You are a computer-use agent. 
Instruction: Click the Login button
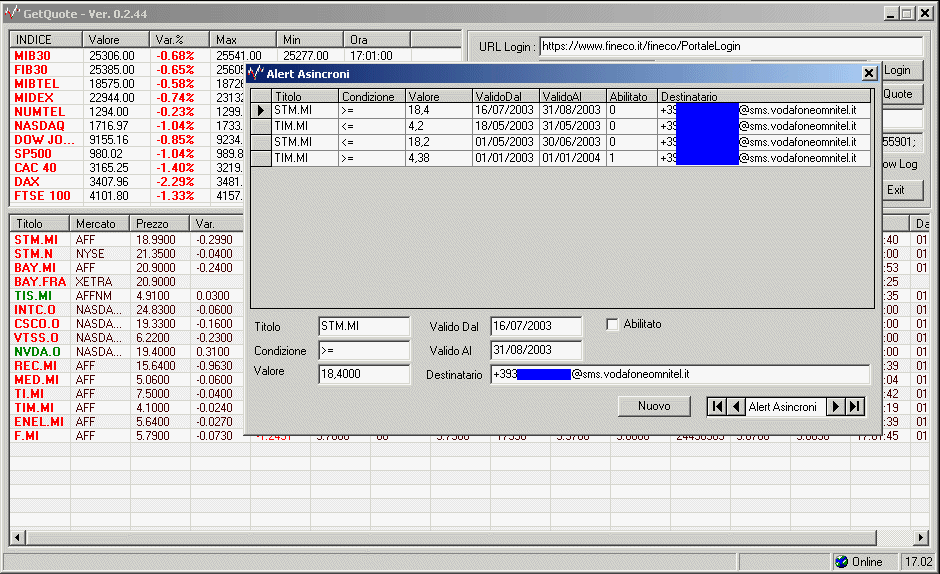(897, 70)
